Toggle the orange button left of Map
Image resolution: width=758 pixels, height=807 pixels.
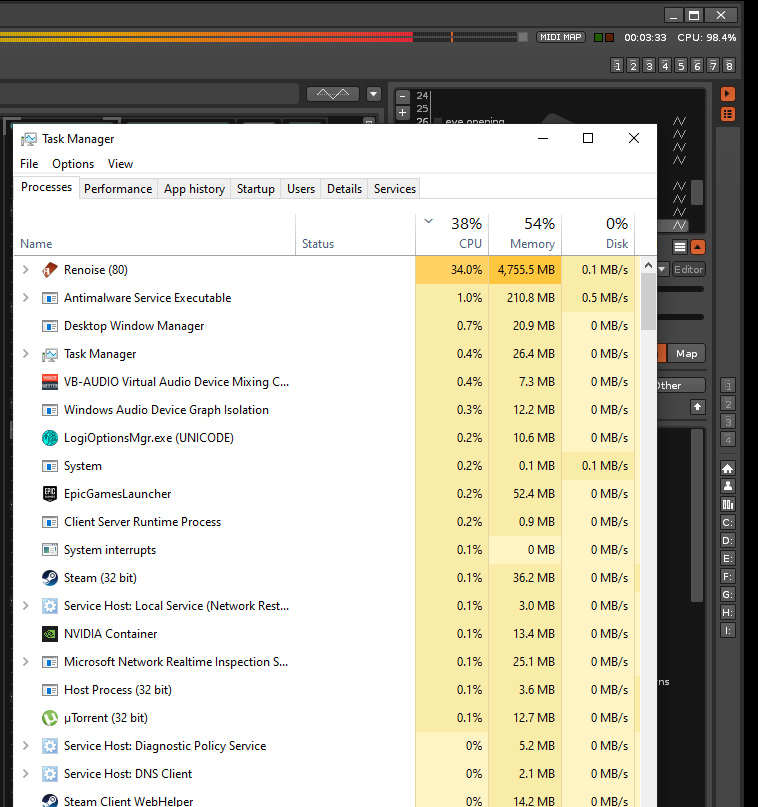pyautogui.click(x=662, y=354)
